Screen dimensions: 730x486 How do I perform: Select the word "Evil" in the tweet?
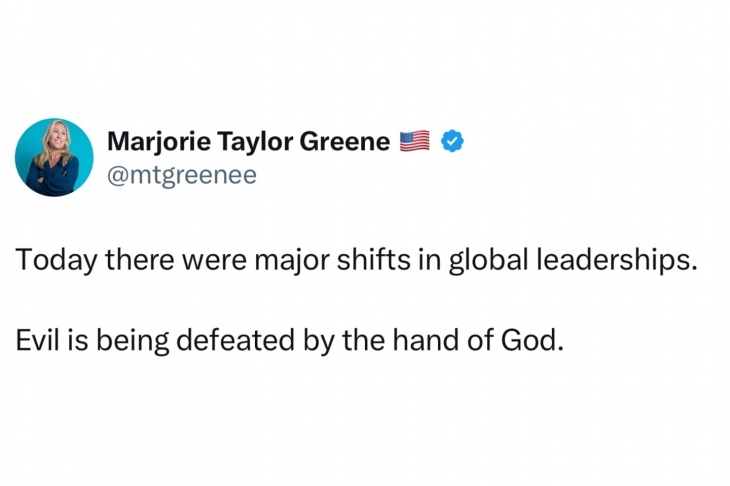[x=35, y=341]
